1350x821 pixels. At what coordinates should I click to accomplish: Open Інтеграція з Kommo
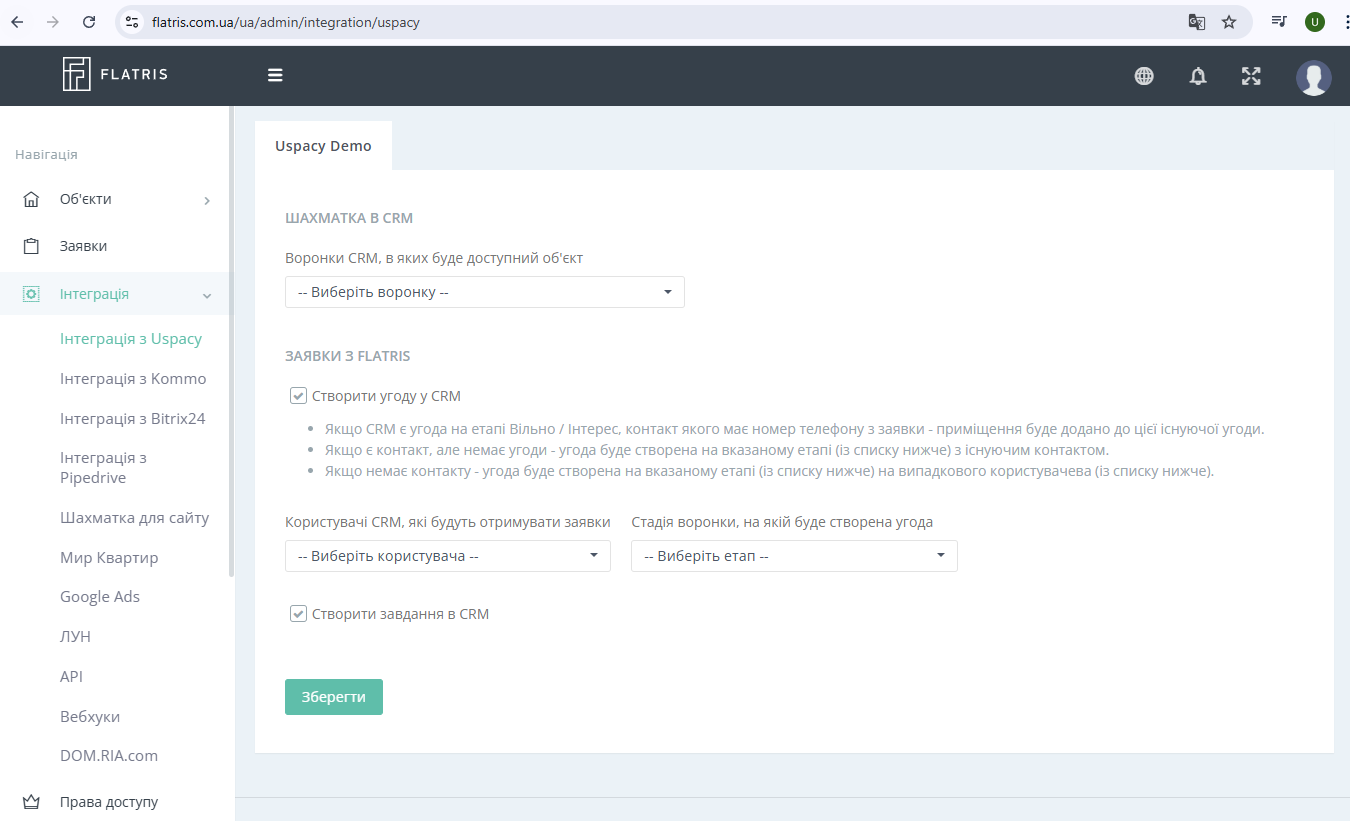133,379
